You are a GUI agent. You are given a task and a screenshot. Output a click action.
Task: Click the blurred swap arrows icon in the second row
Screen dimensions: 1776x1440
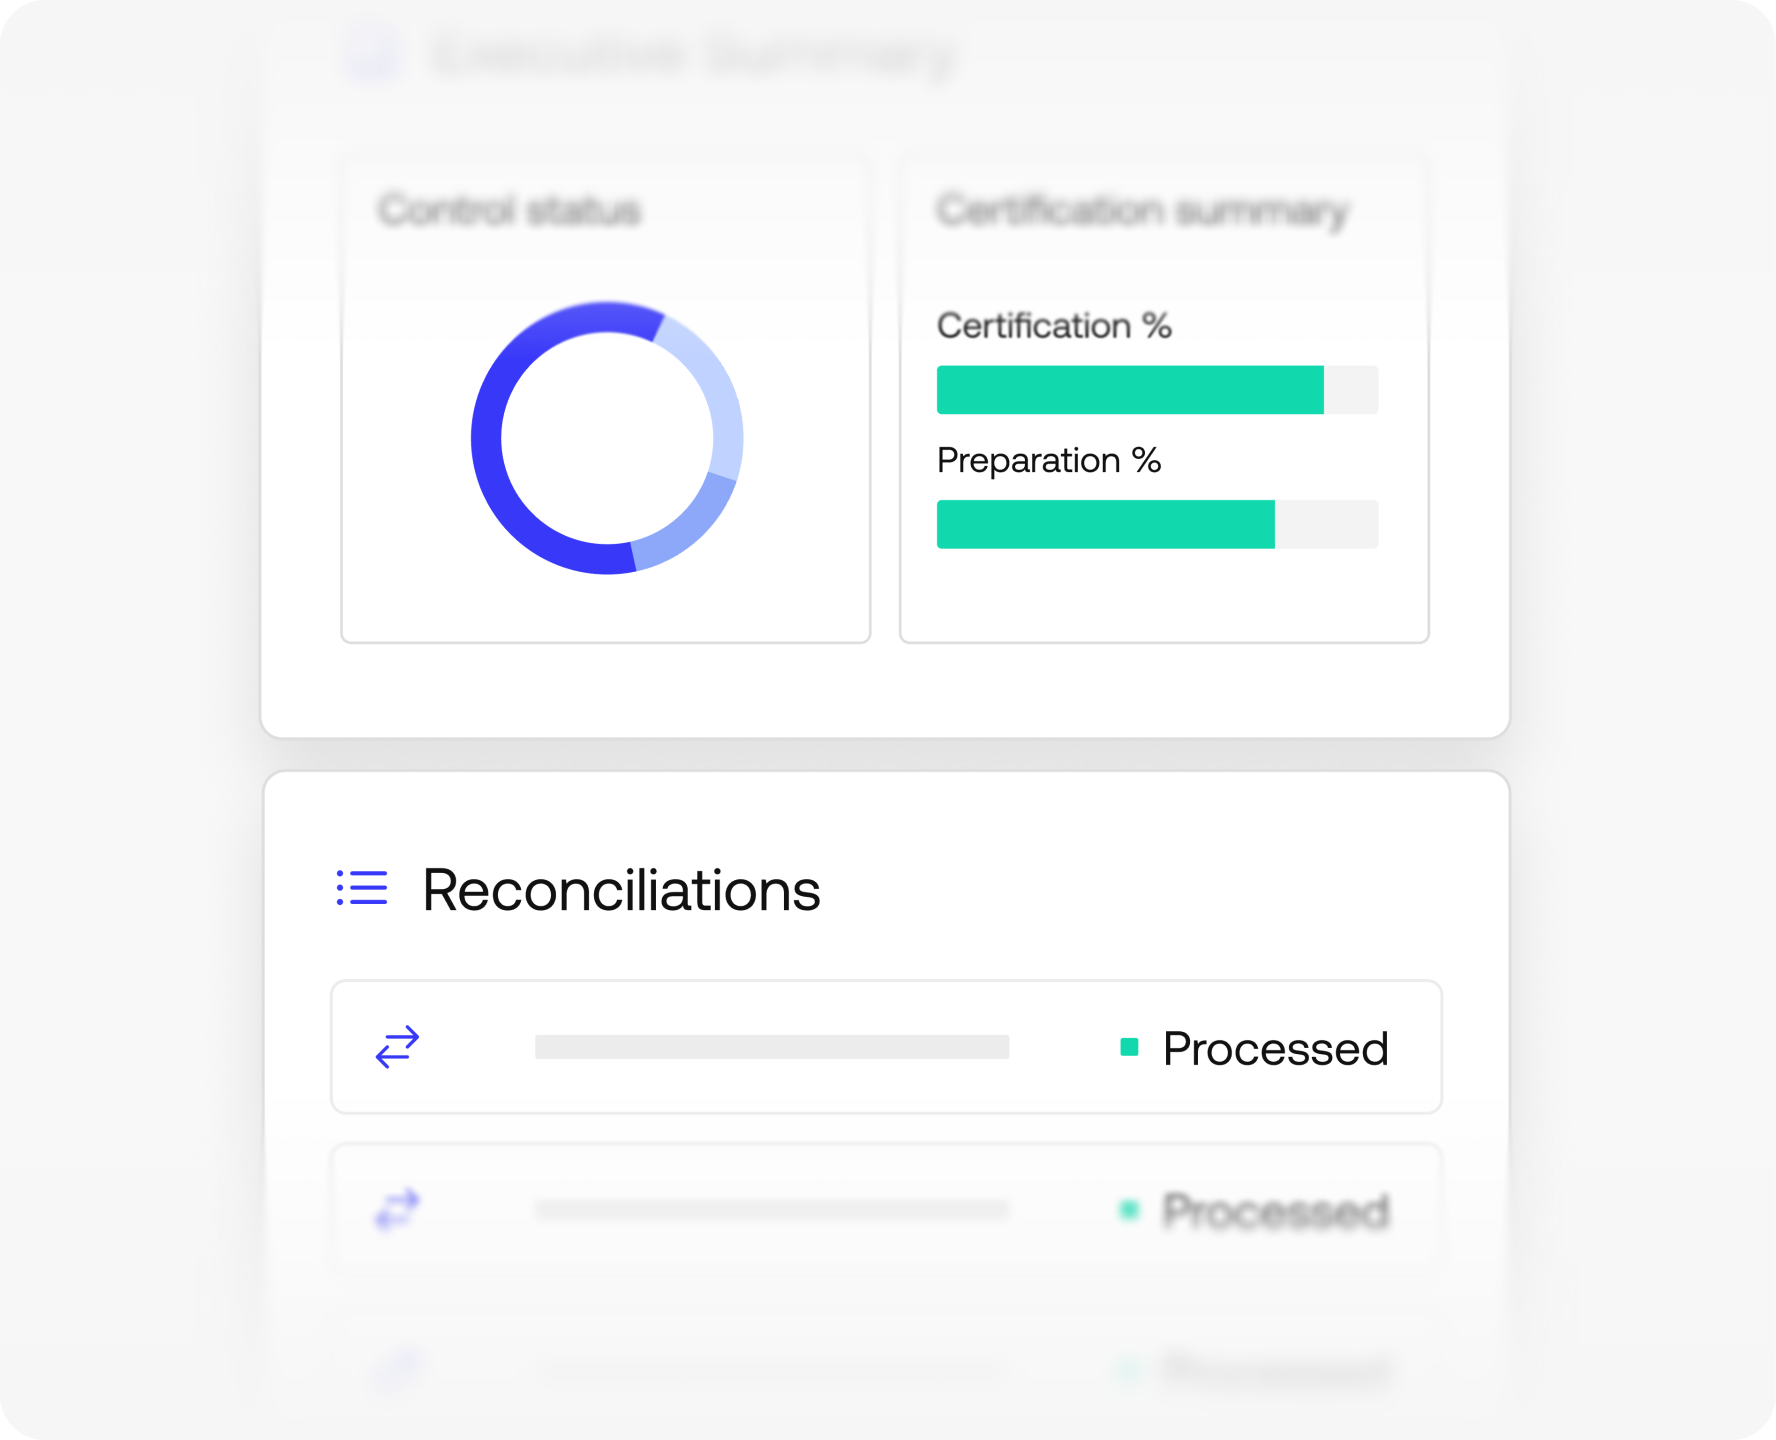click(397, 1209)
